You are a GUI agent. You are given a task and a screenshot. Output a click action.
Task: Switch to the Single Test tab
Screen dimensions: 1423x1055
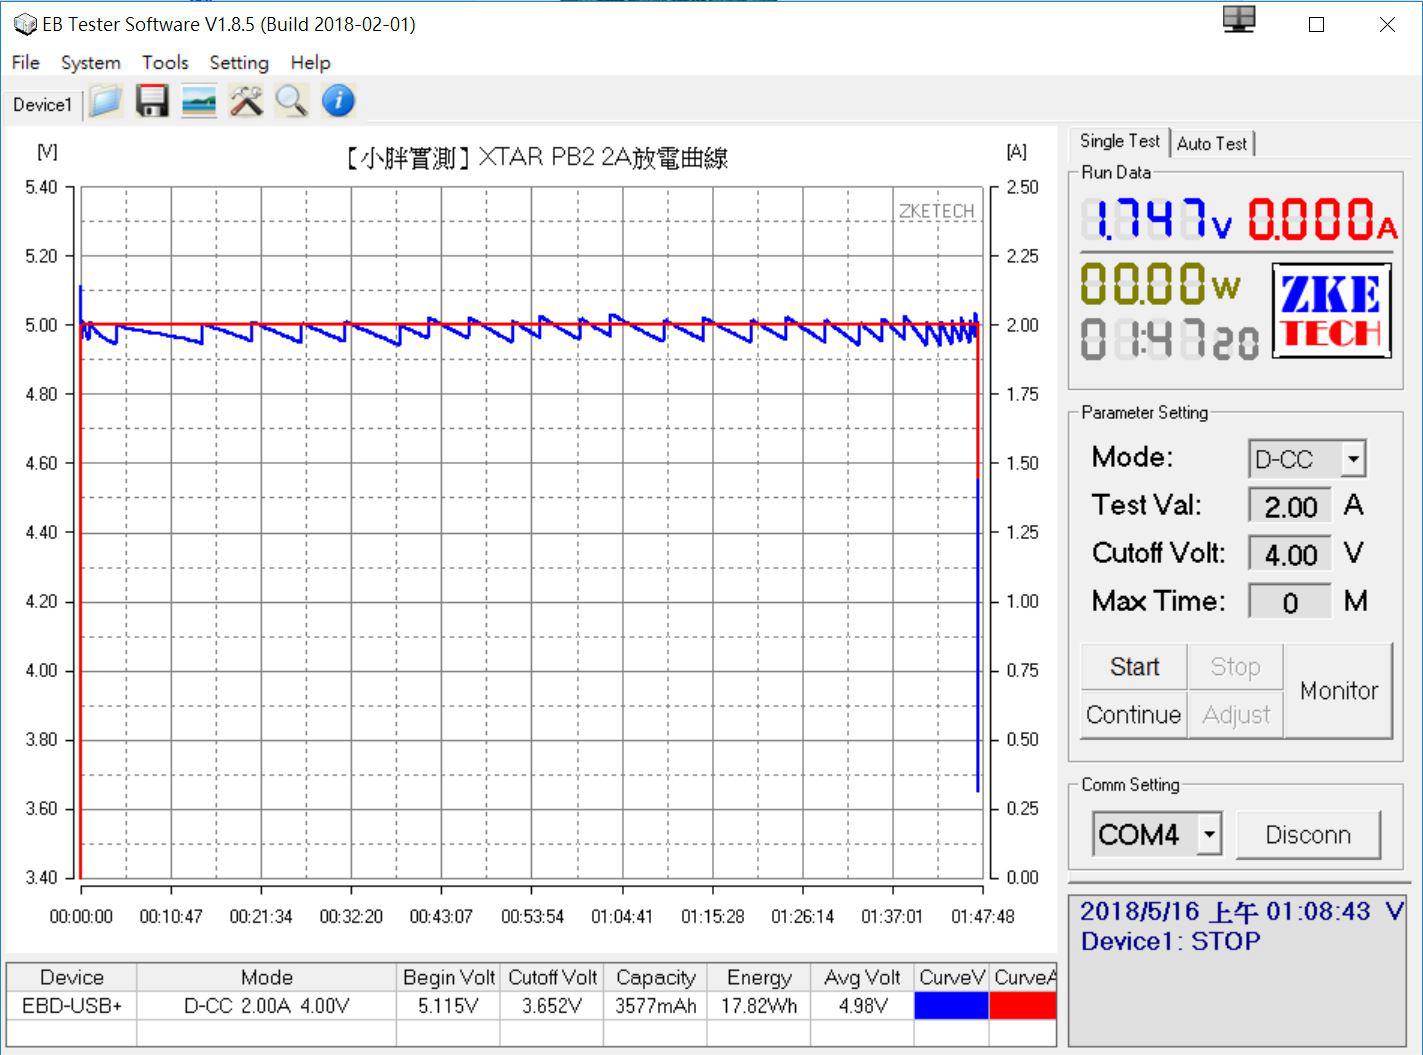click(x=1120, y=141)
